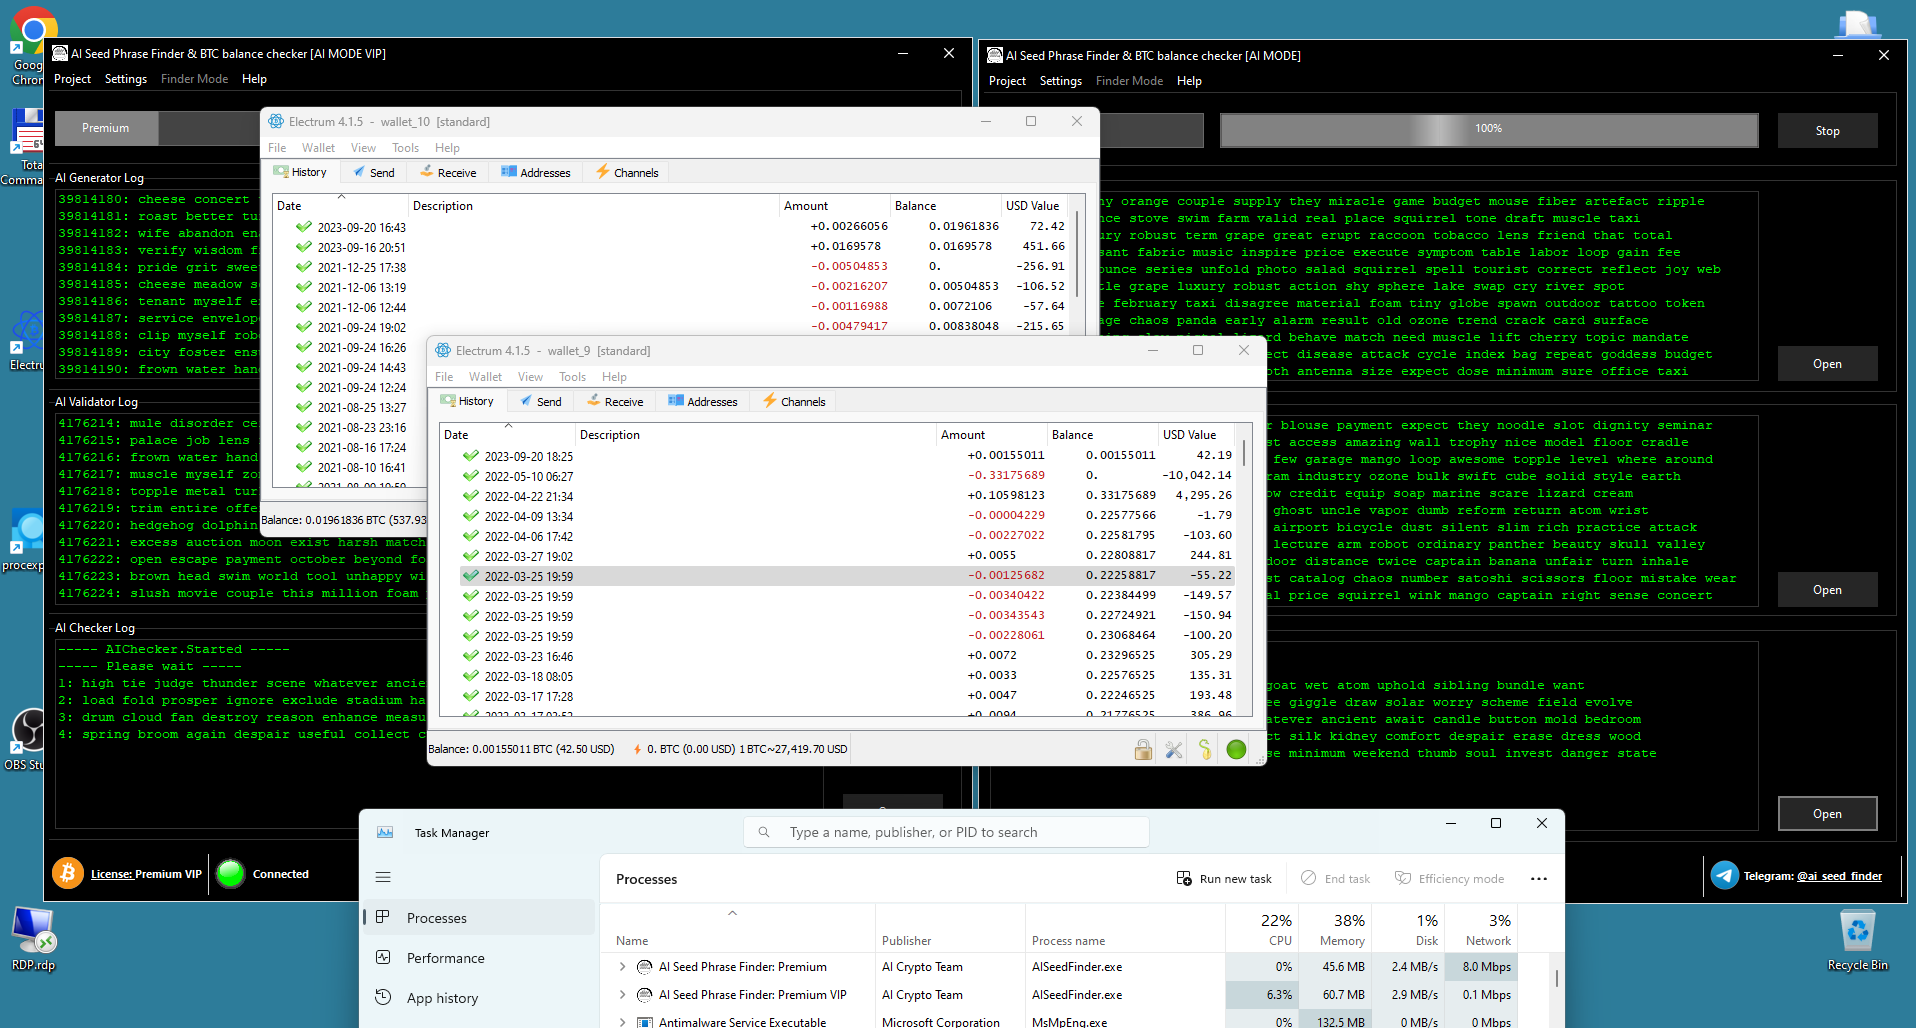The height and width of the screenshot is (1028, 1916).
Task: Open the @ai_seed_finder Telegram link
Action: [x=1839, y=877]
